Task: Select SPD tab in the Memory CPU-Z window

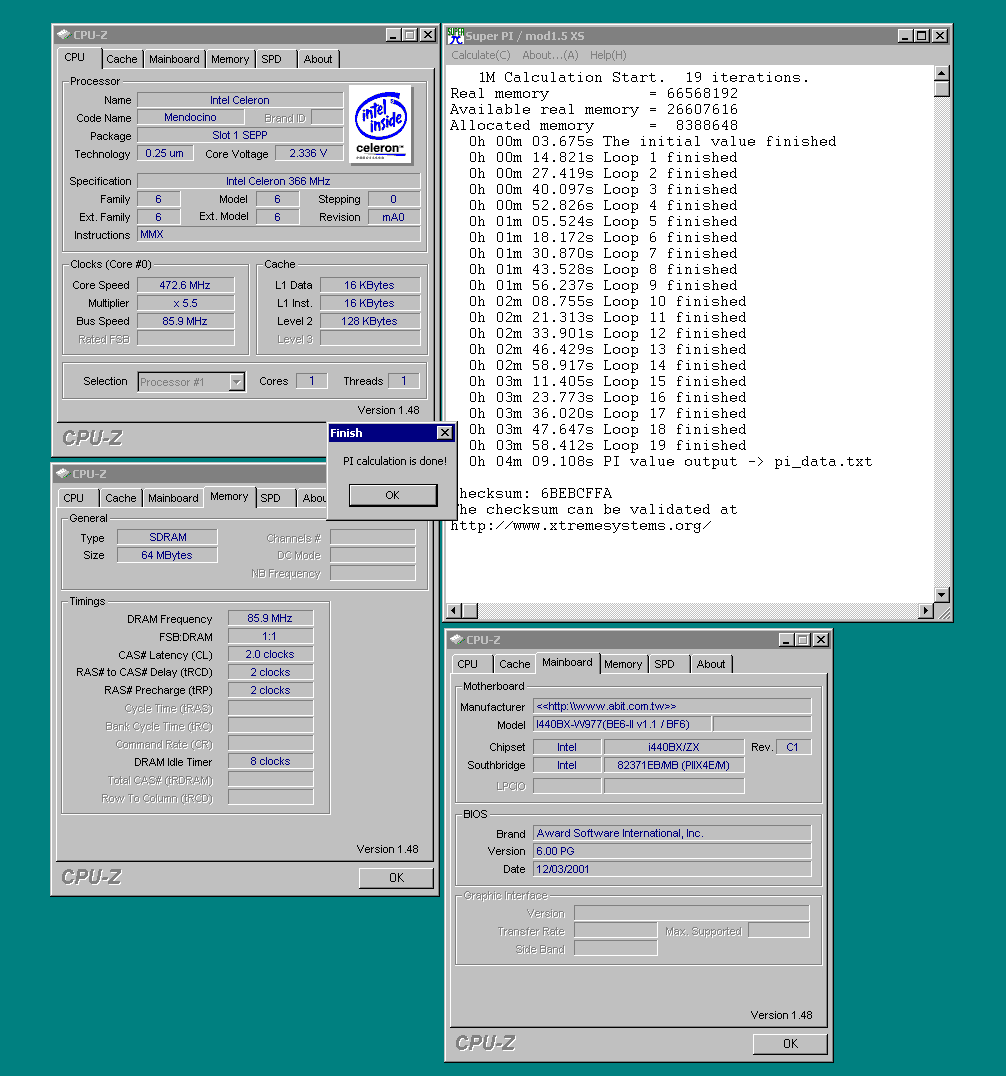Action: 270,498
